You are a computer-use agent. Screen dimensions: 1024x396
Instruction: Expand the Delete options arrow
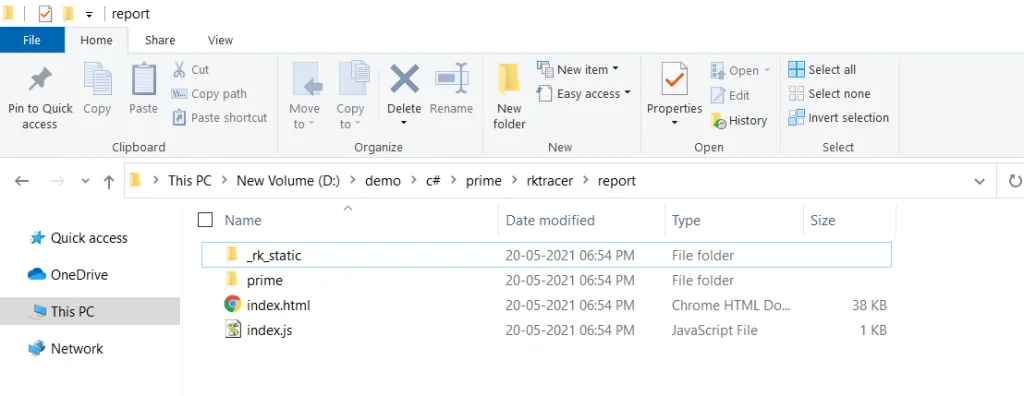(404, 123)
